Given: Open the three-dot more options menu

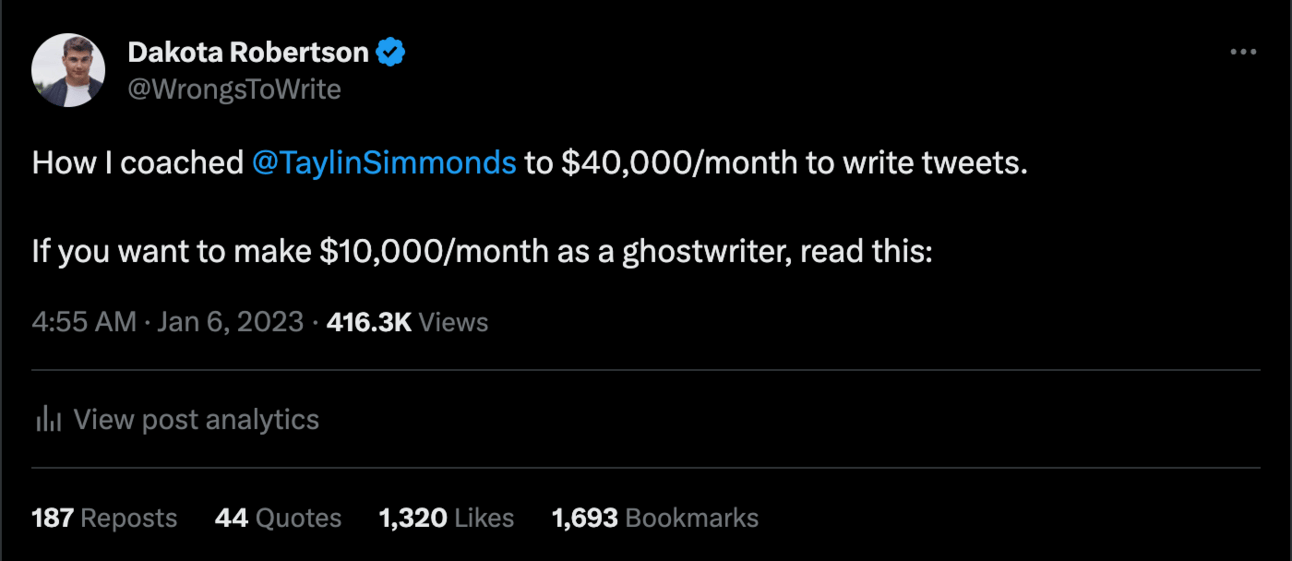Looking at the screenshot, I should pos(1242,52).
